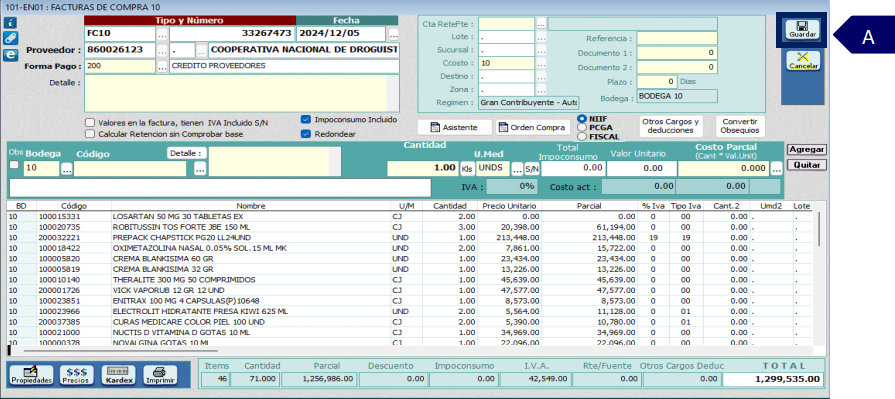Click the Quitar button

(807, 165)
